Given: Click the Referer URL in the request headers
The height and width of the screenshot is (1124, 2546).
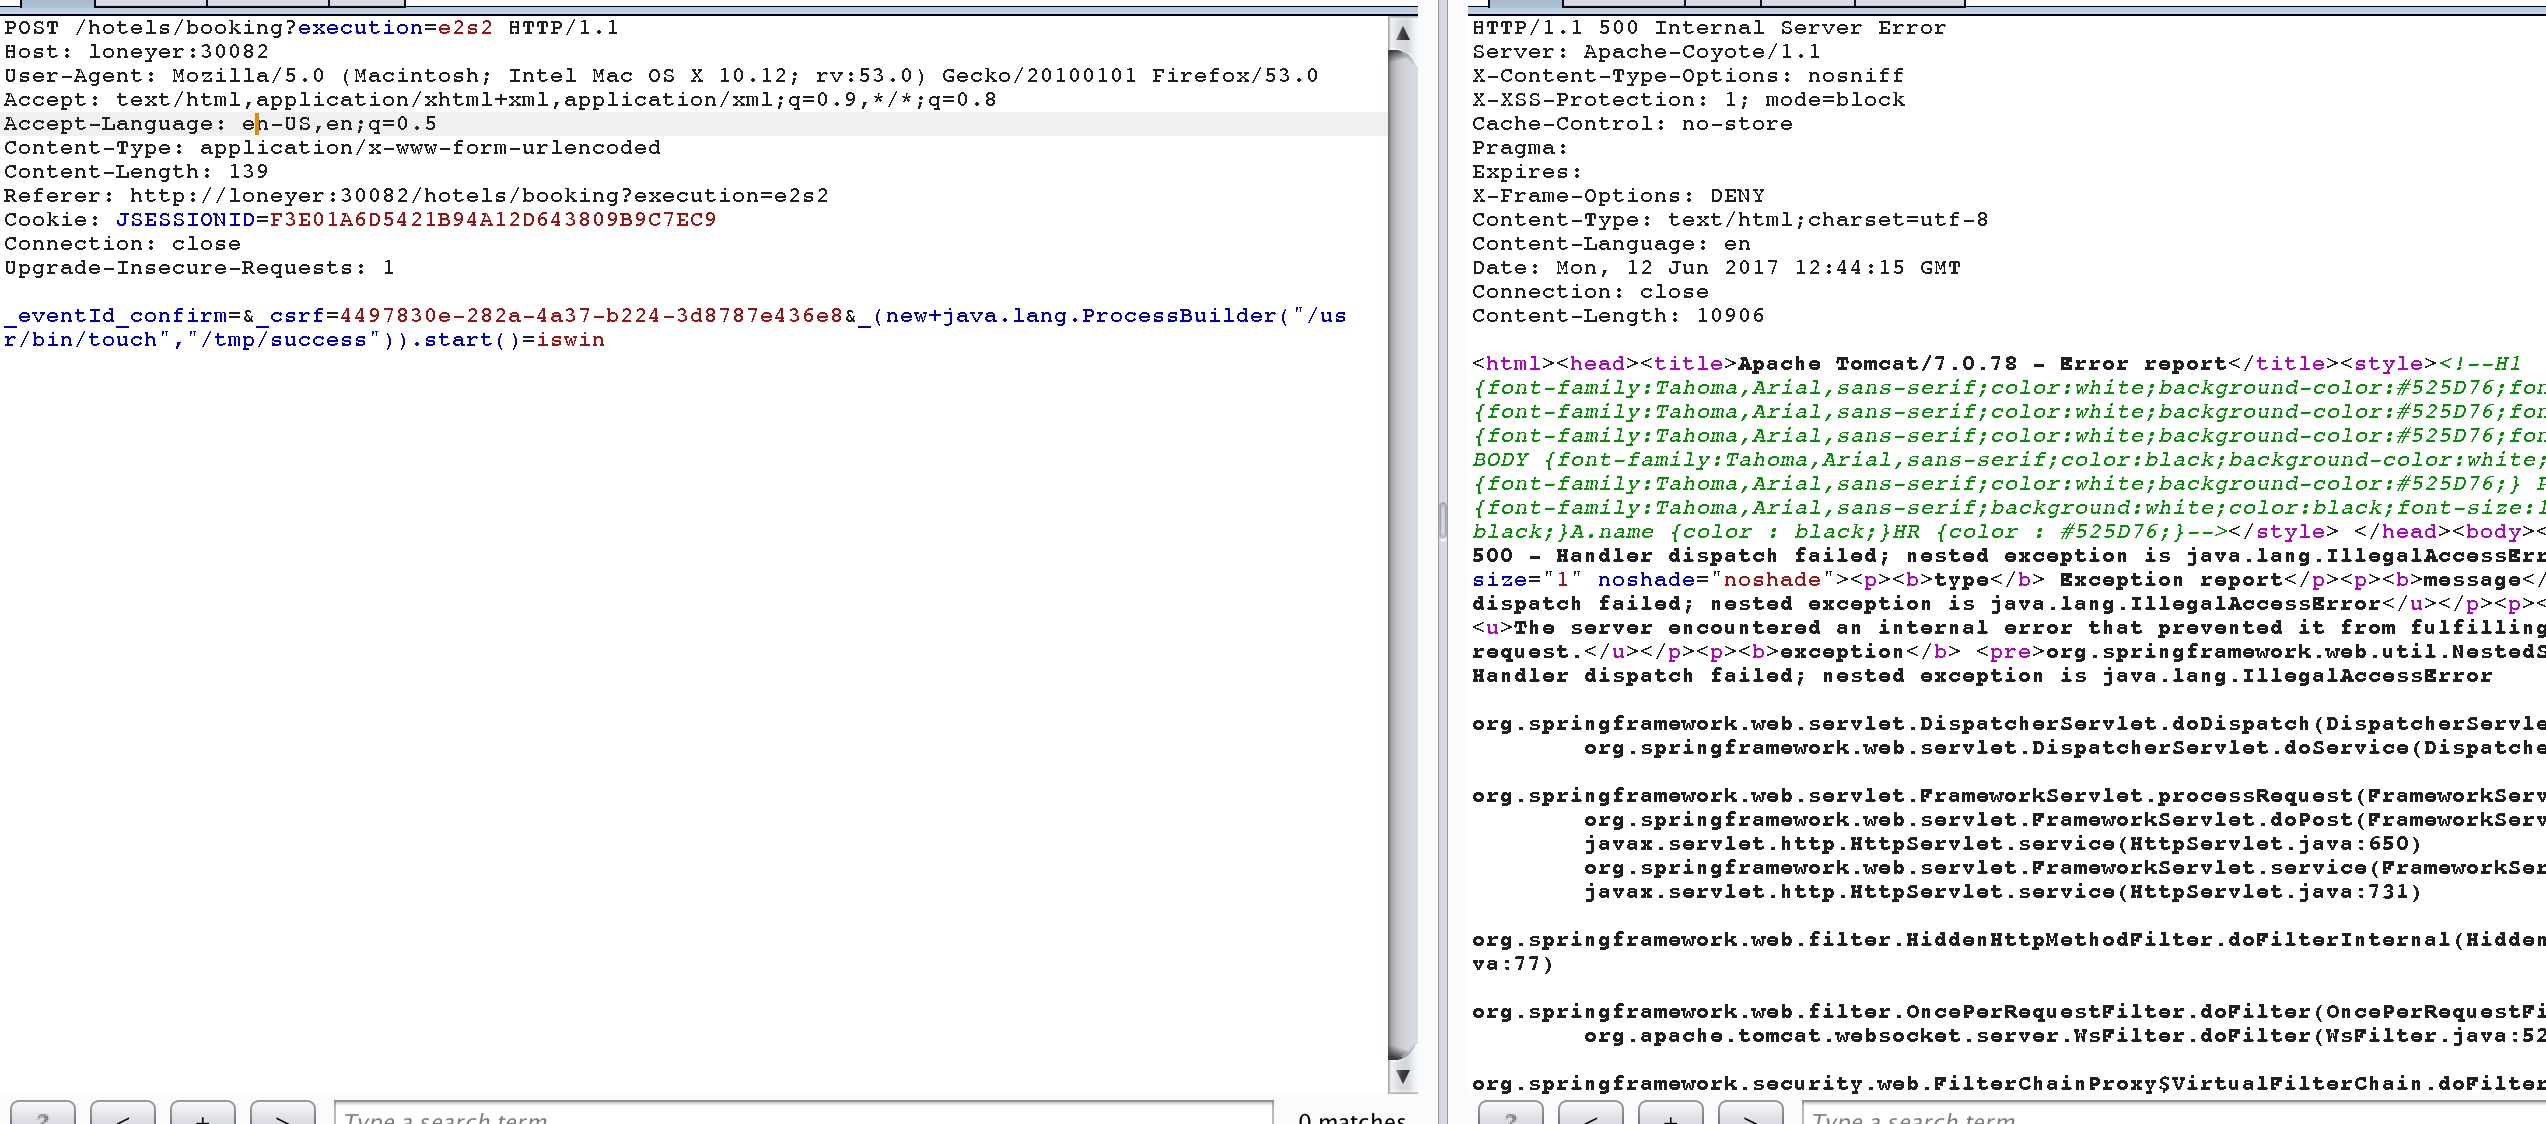Looking at the screenshot, I should point(478,196).
